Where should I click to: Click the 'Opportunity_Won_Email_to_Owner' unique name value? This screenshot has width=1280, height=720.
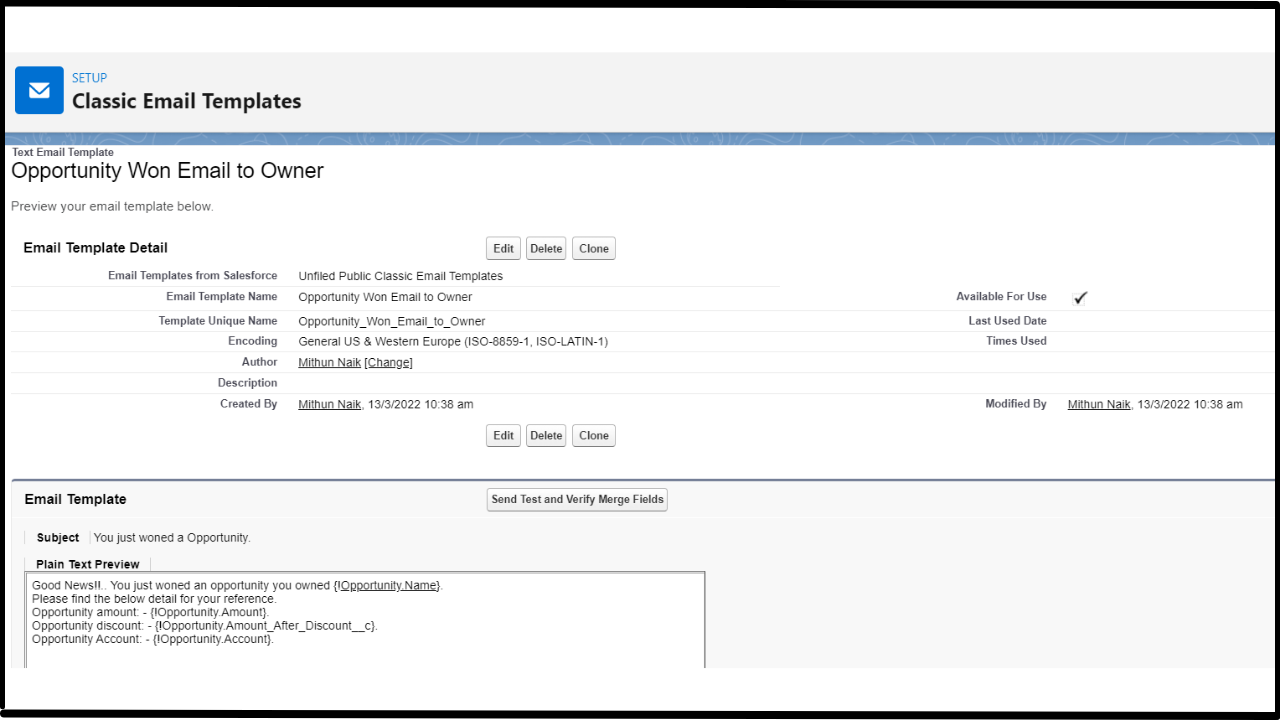pos(392,321)
